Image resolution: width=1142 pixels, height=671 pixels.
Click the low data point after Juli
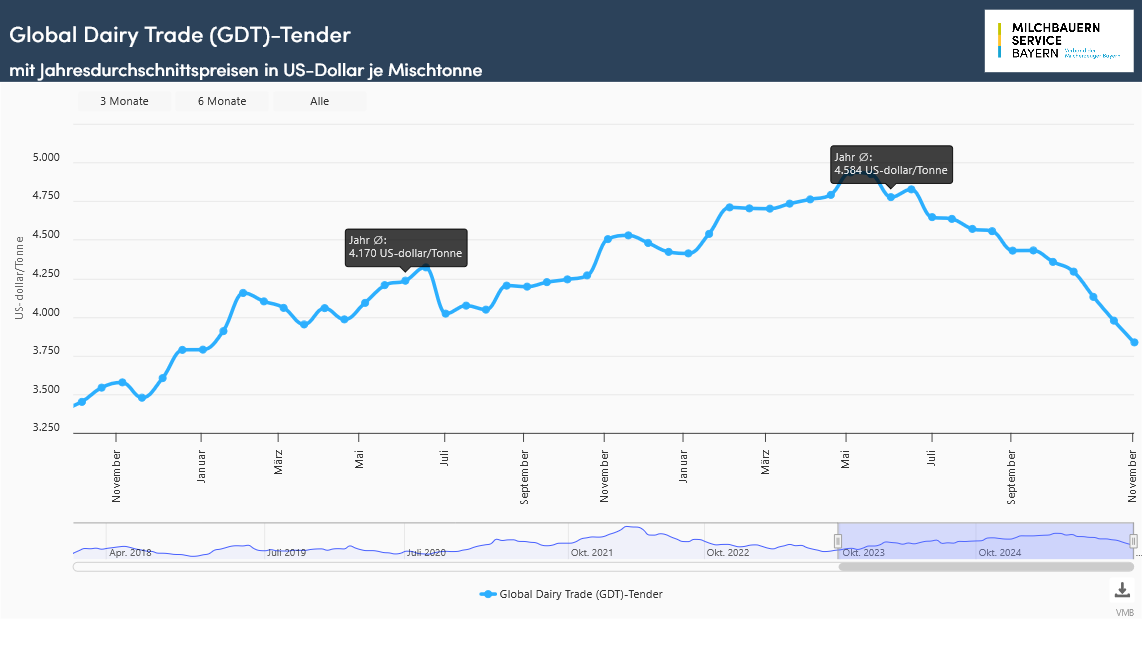coord(445,314)
